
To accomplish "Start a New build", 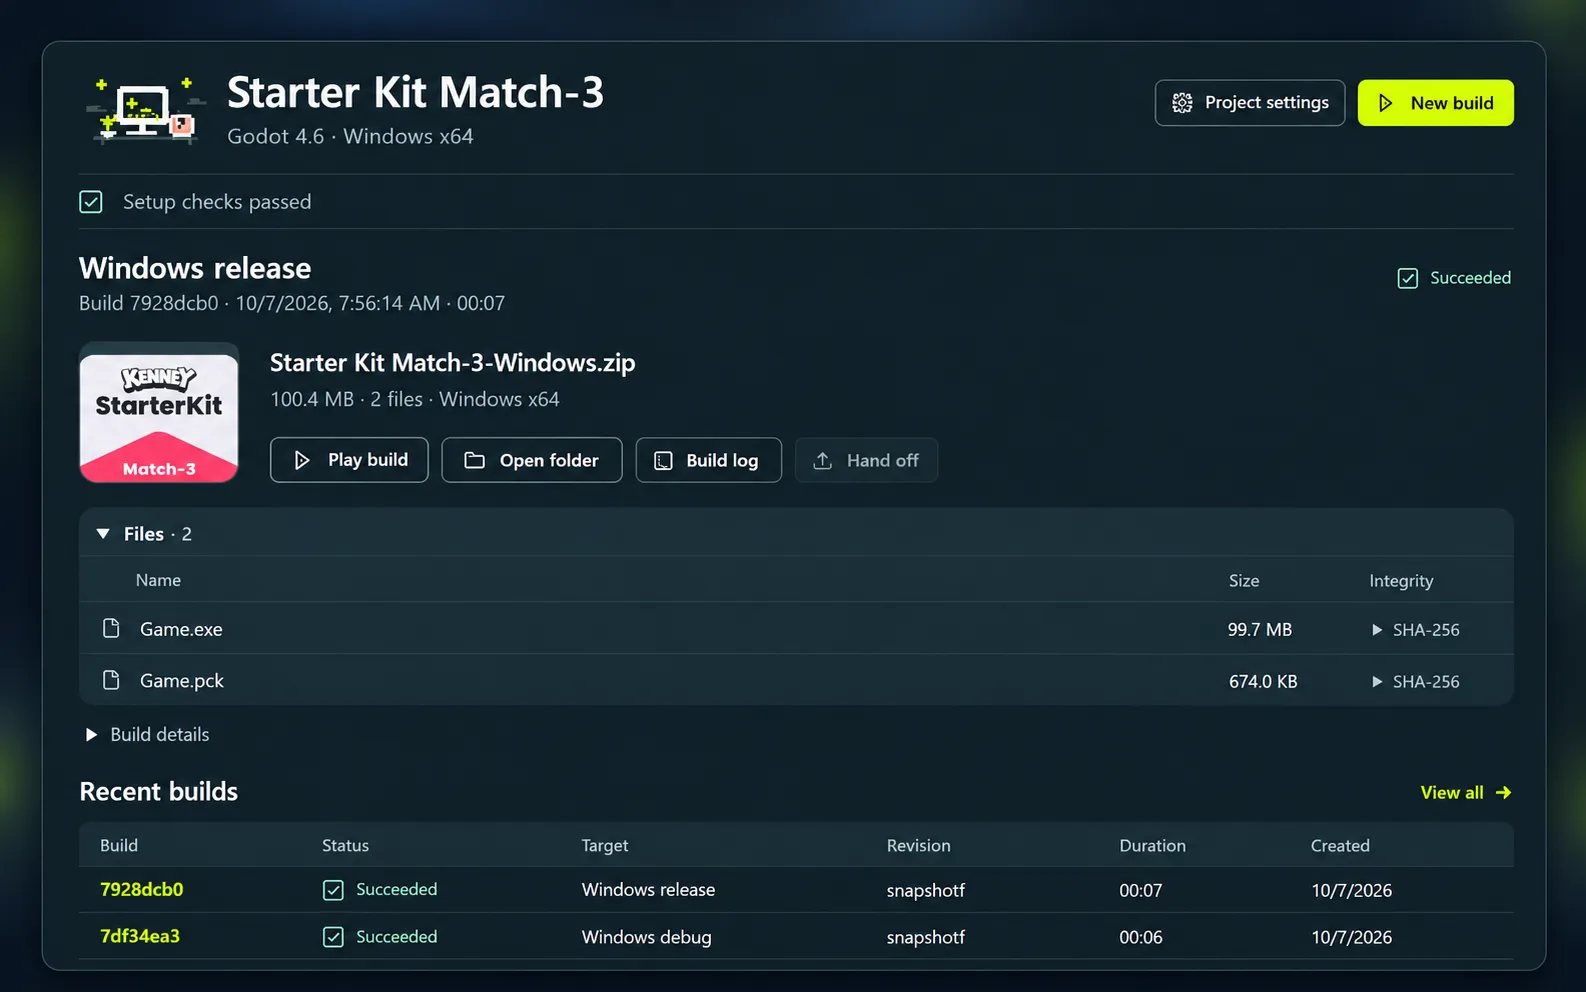I will pos(1435,103).
